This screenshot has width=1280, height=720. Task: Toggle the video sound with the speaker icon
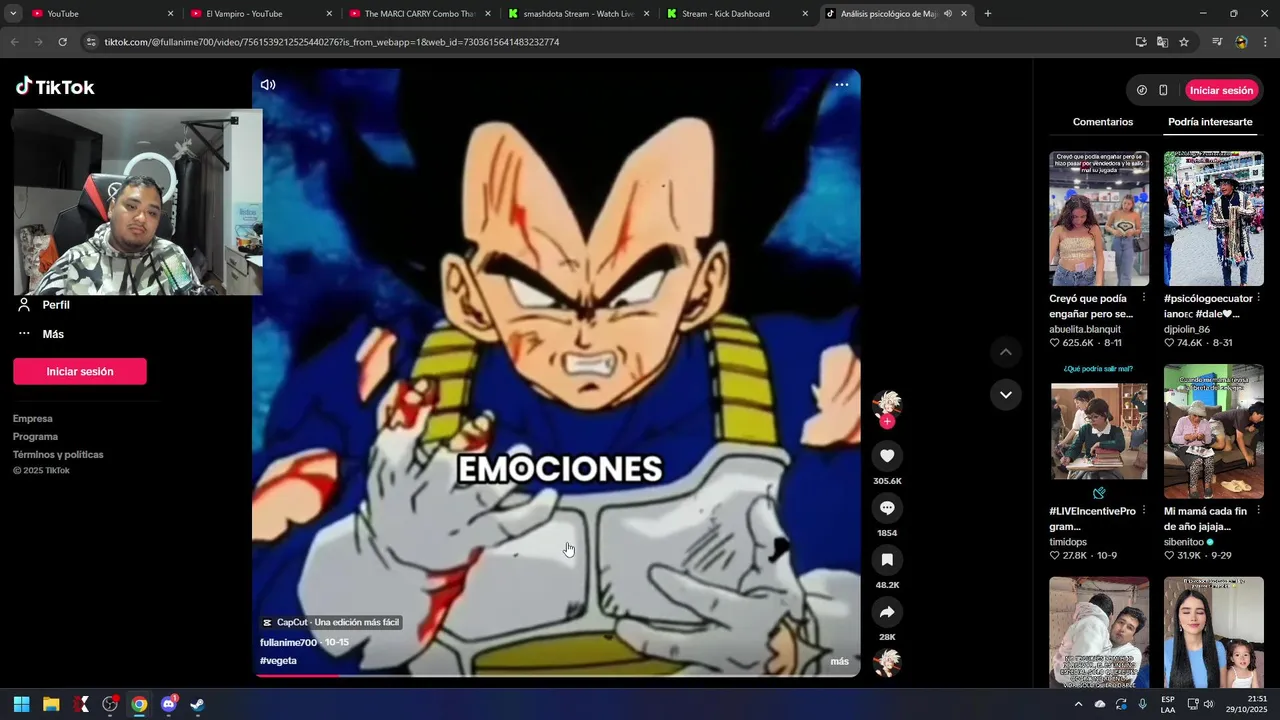[268, 85]
